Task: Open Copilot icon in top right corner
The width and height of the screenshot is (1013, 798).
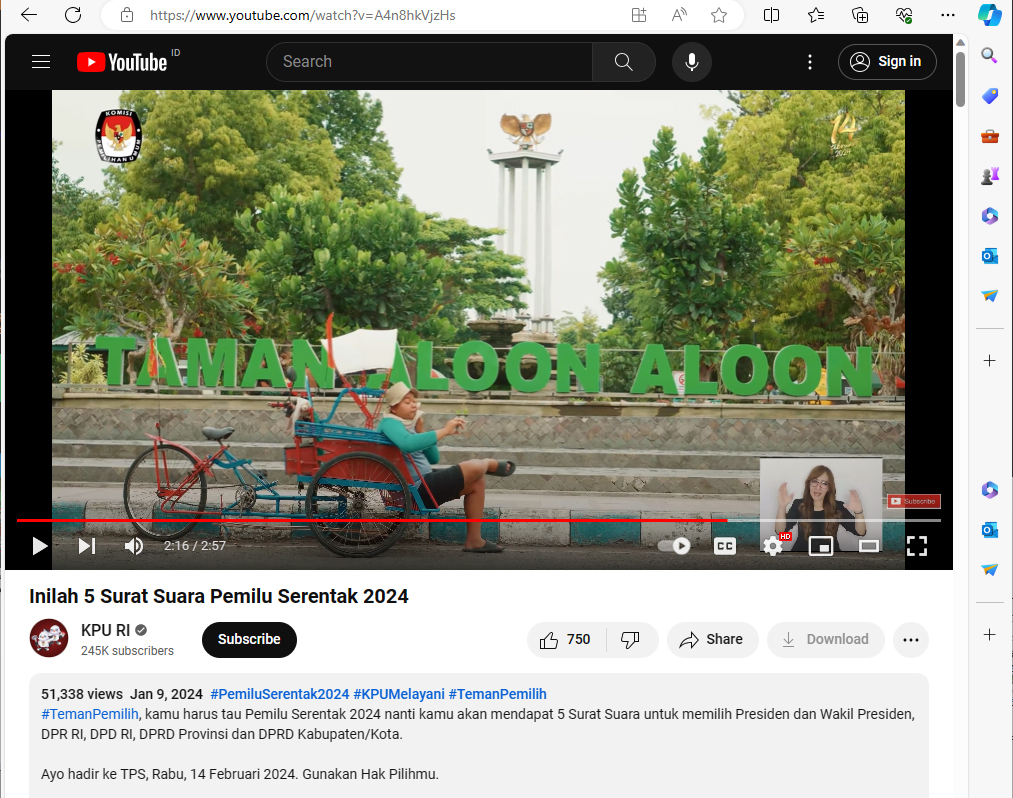Action: (990, 15)
